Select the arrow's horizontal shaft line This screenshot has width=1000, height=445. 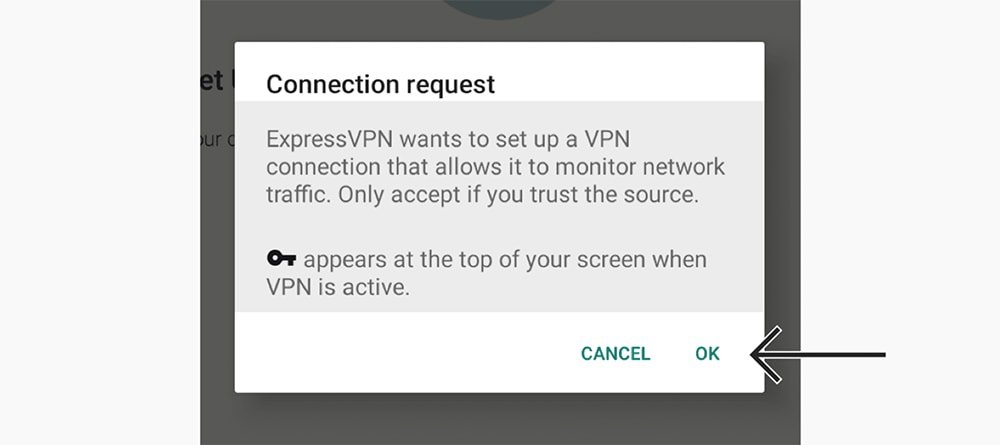click(829, 354)
